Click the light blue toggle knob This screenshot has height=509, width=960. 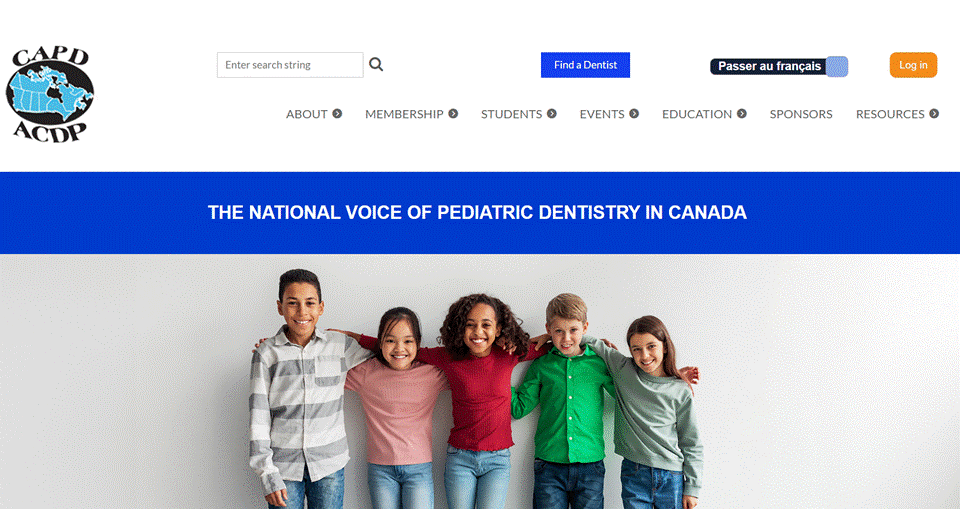(837, 66)
